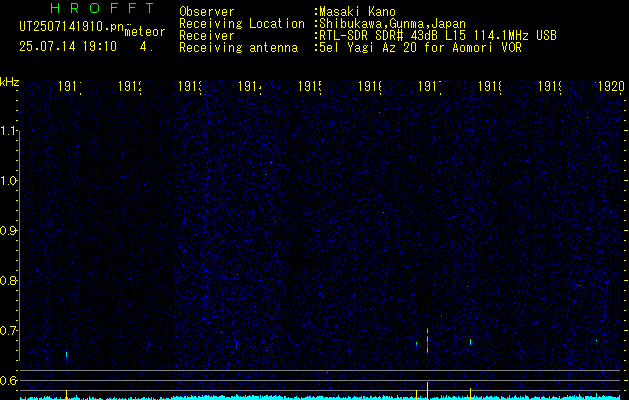This screenshot has height=400, width=629.
Task: Click the 1920 time axis label
Action: [611, 86]
